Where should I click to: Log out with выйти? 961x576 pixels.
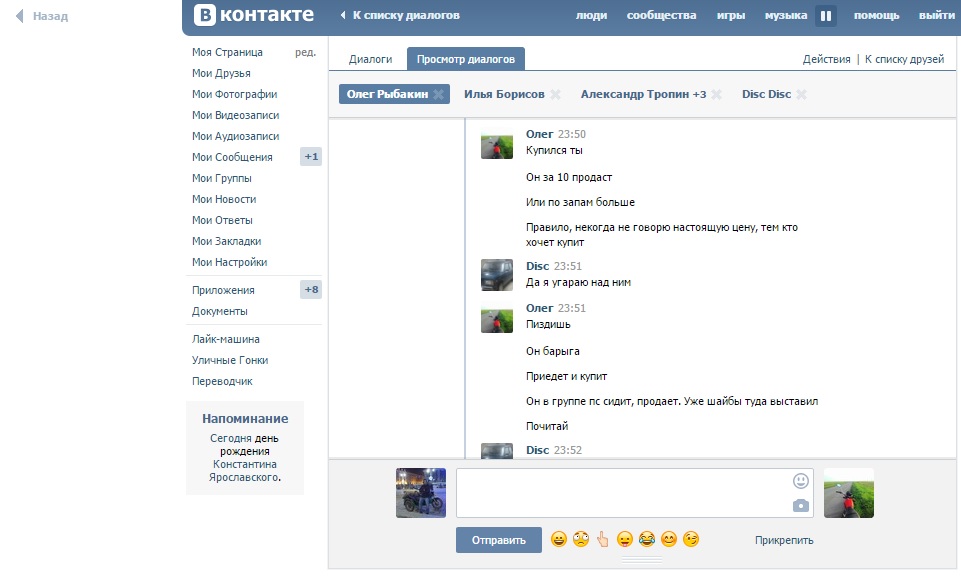point(936,15)
